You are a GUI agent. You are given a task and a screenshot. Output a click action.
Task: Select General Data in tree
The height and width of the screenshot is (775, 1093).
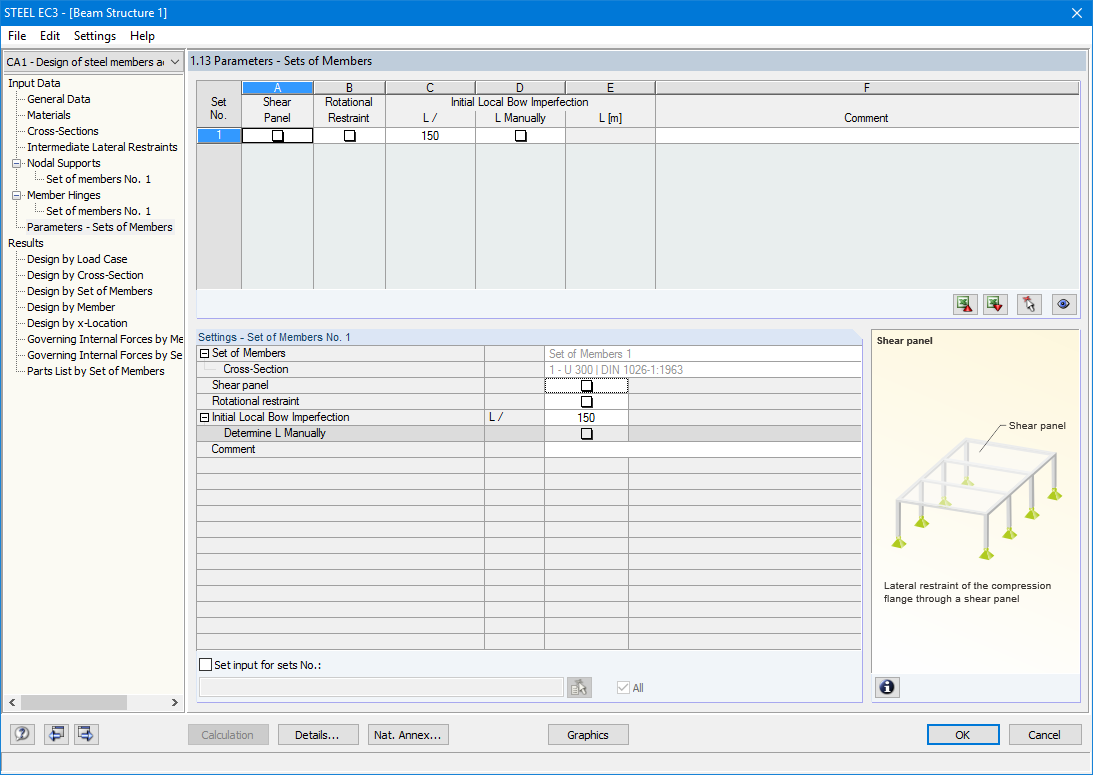coord(59,99)
